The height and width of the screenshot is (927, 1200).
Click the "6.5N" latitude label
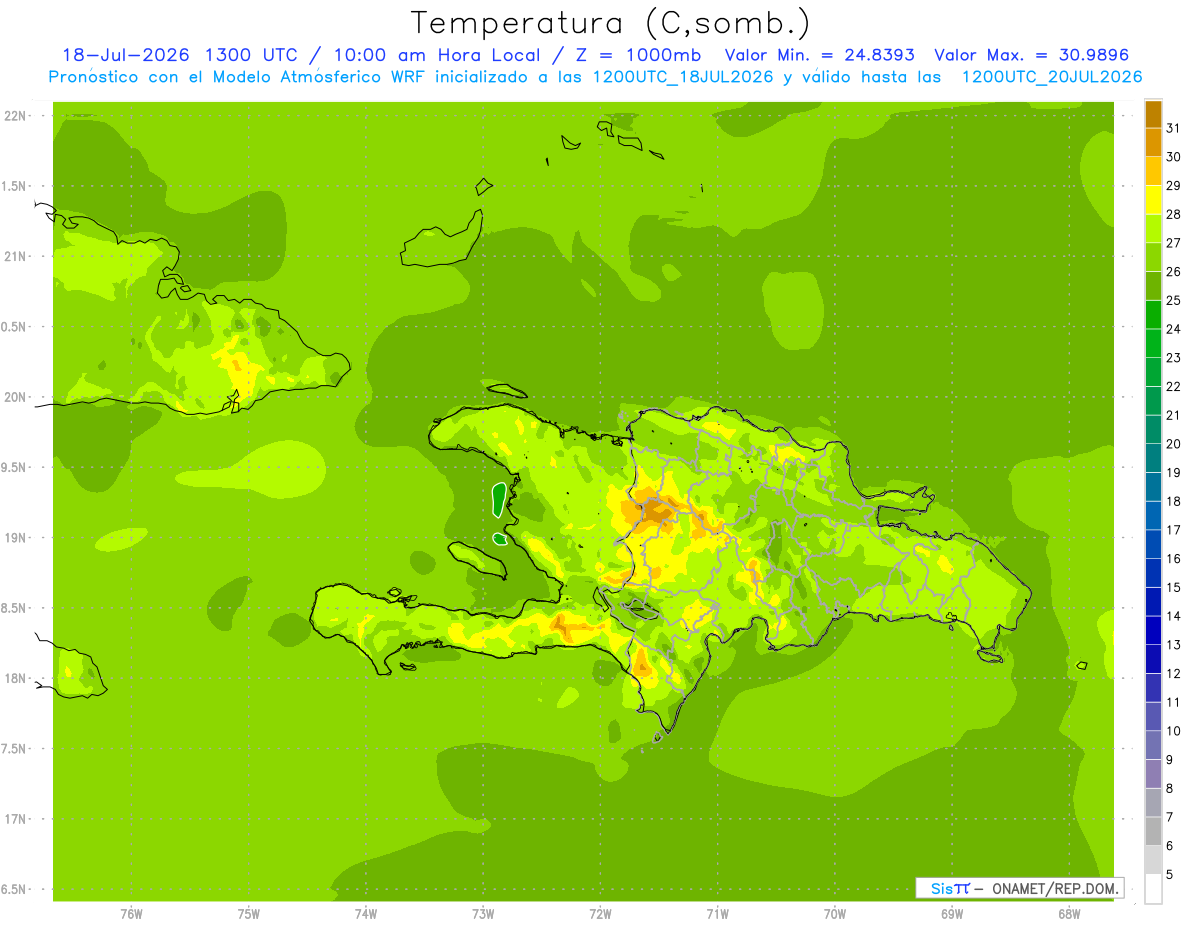tap(15, 889)
